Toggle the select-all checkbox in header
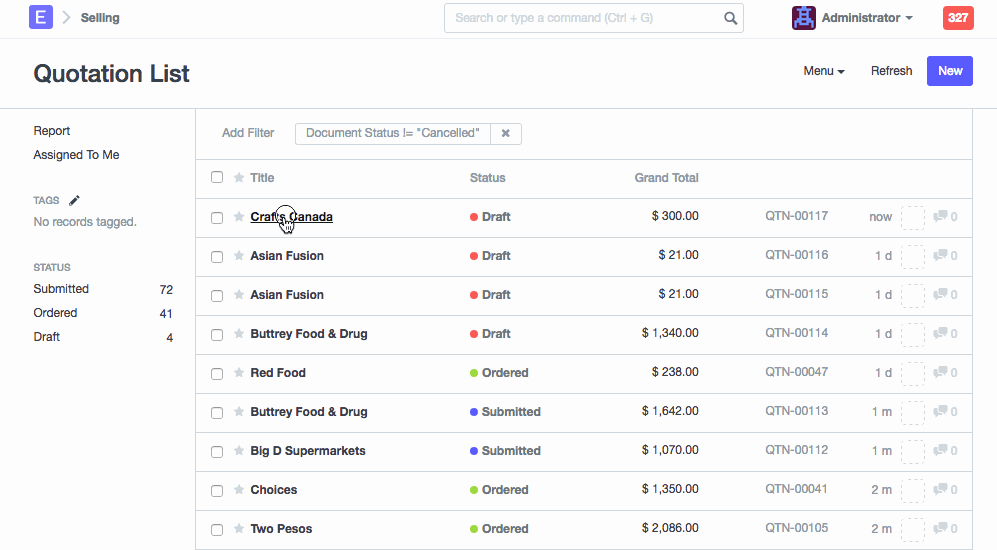The width and height of the screenshot is (997, 550). 217,178
